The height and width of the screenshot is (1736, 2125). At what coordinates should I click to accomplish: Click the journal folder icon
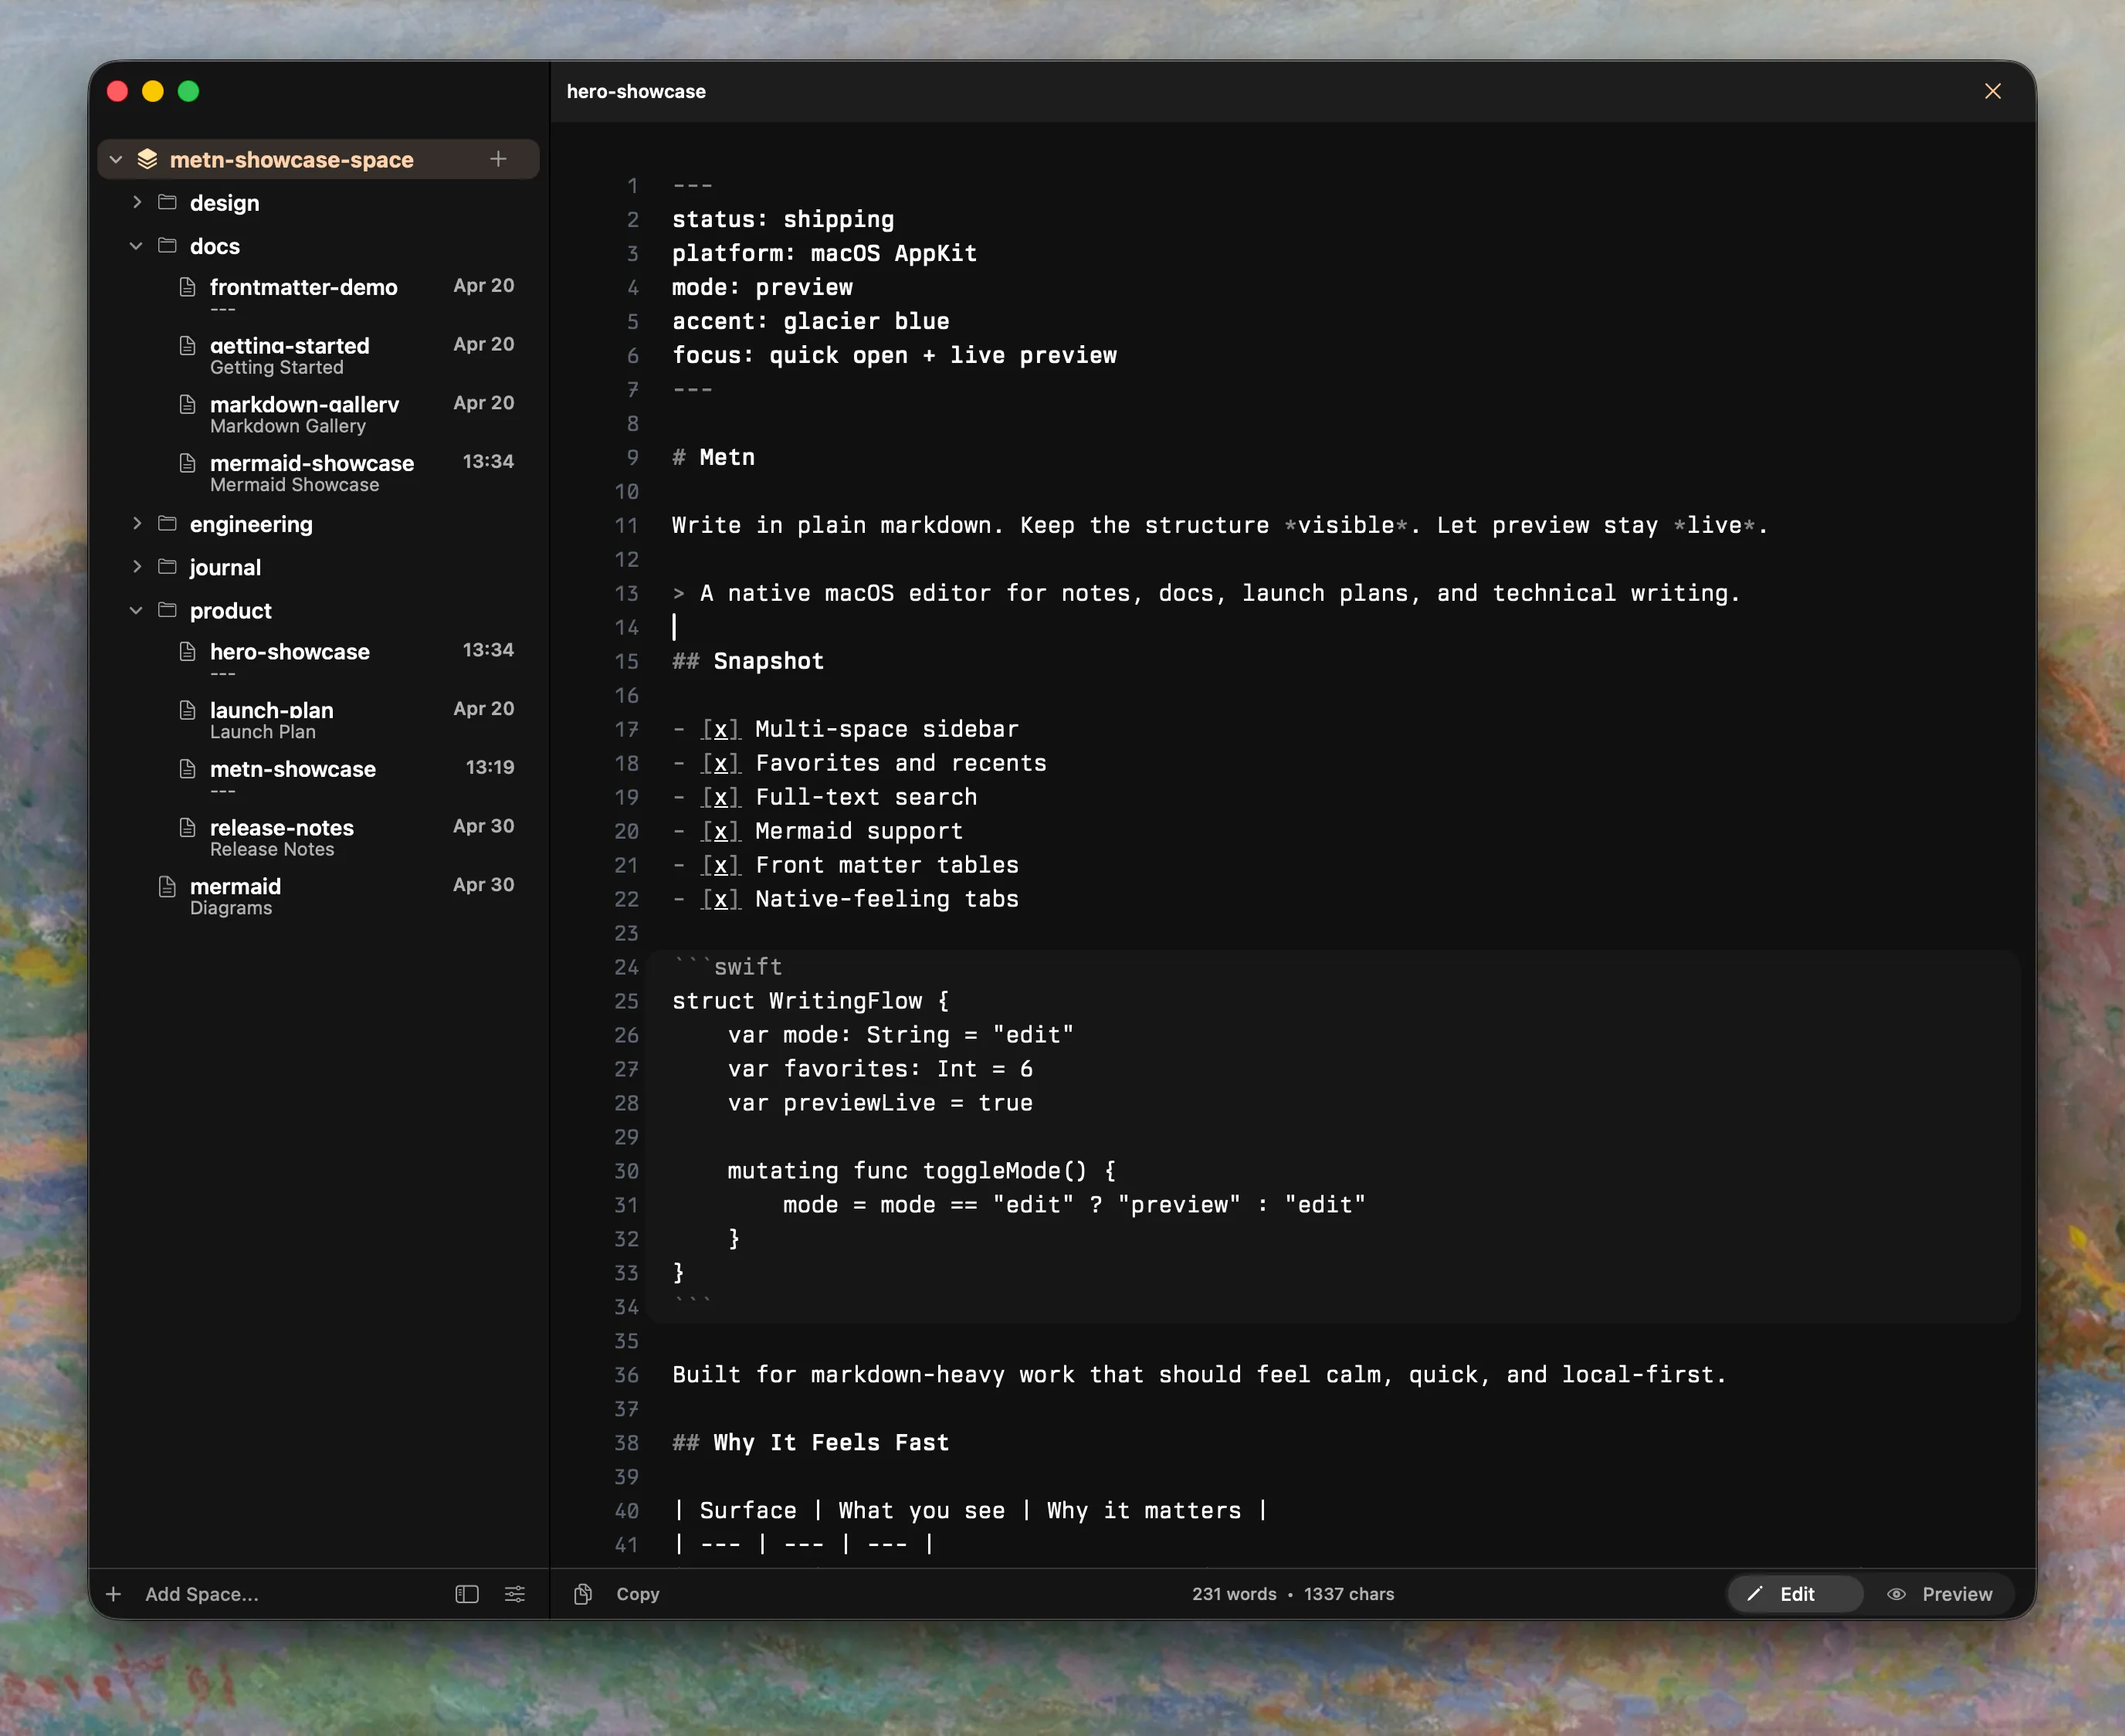[x=168, y=567]
